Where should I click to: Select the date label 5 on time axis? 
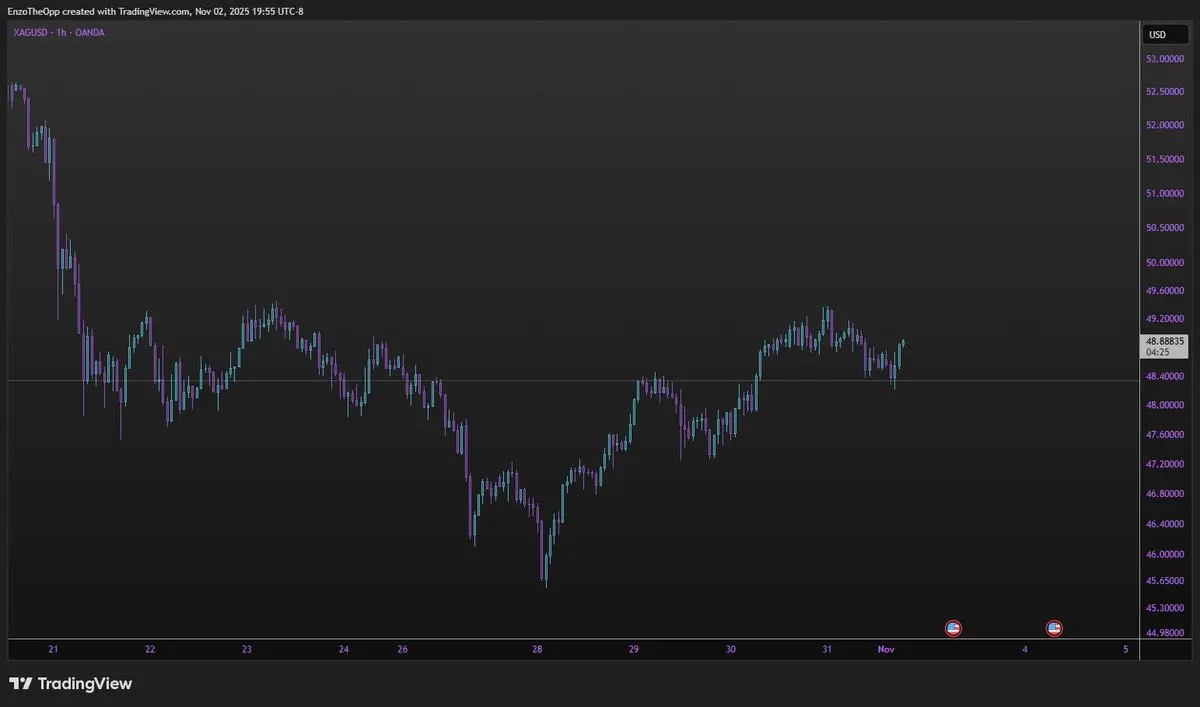(1126, 650)
